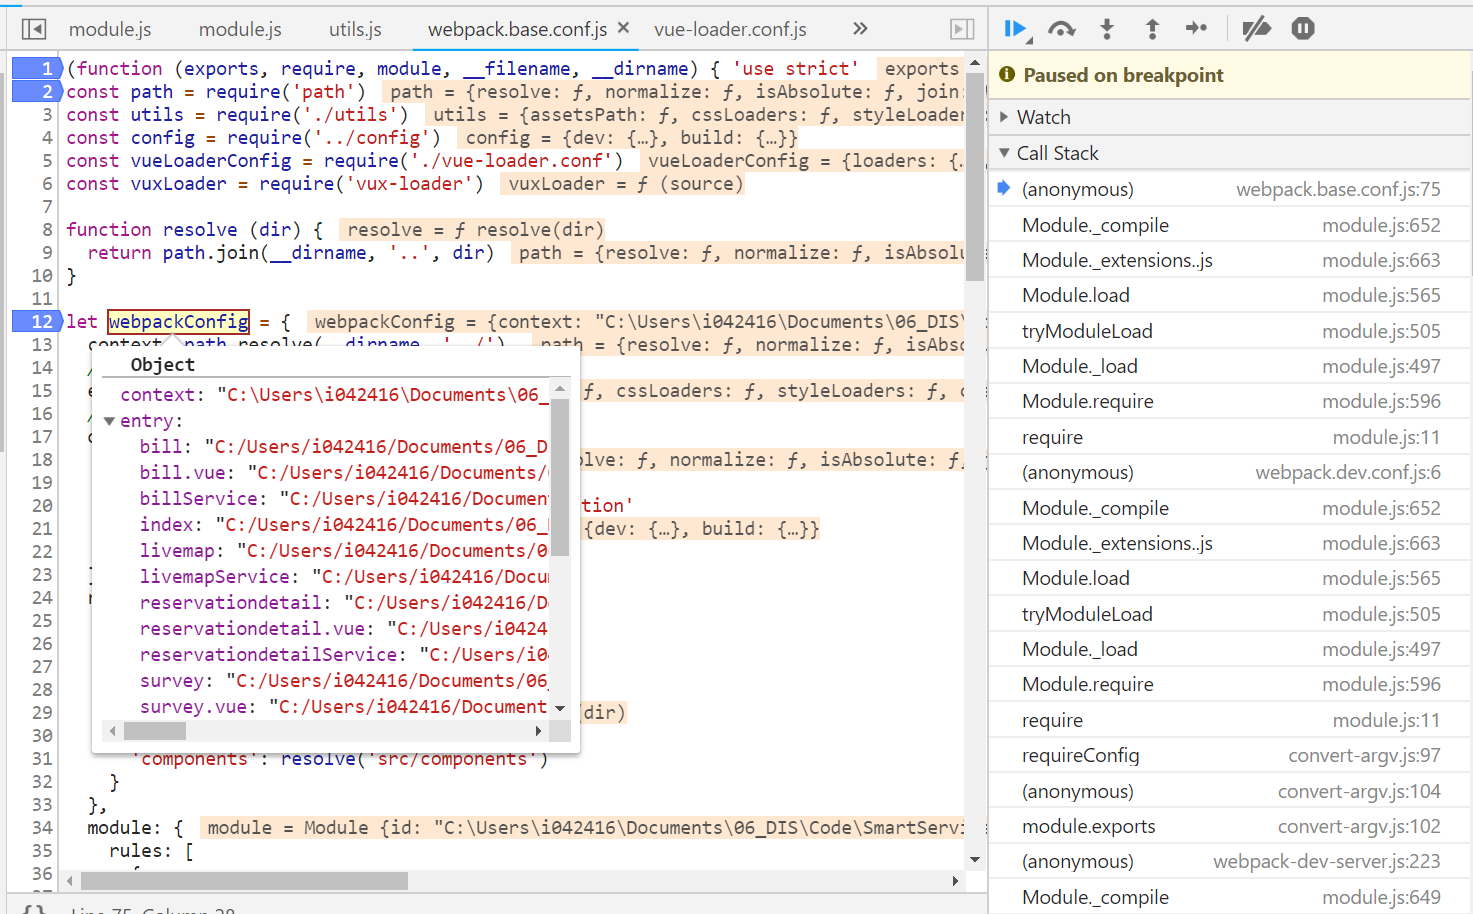Image resolution: width=1473 pixels, height=914 pixels.
Task: Open the vue-loader.conf.js tab
Action: pyautogui.click(x=730, y=29)
